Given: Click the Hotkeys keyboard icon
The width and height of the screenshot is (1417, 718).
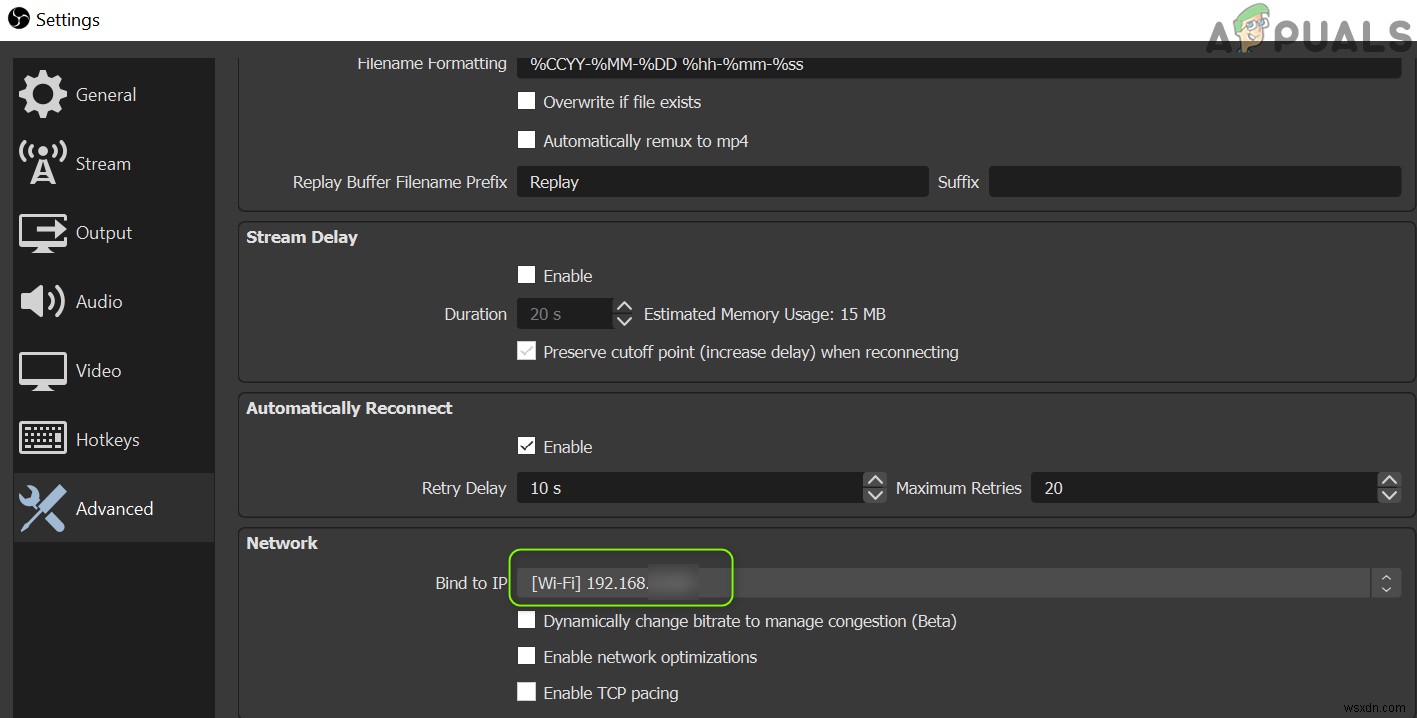Looking at the screenshot, I should 42,438.
